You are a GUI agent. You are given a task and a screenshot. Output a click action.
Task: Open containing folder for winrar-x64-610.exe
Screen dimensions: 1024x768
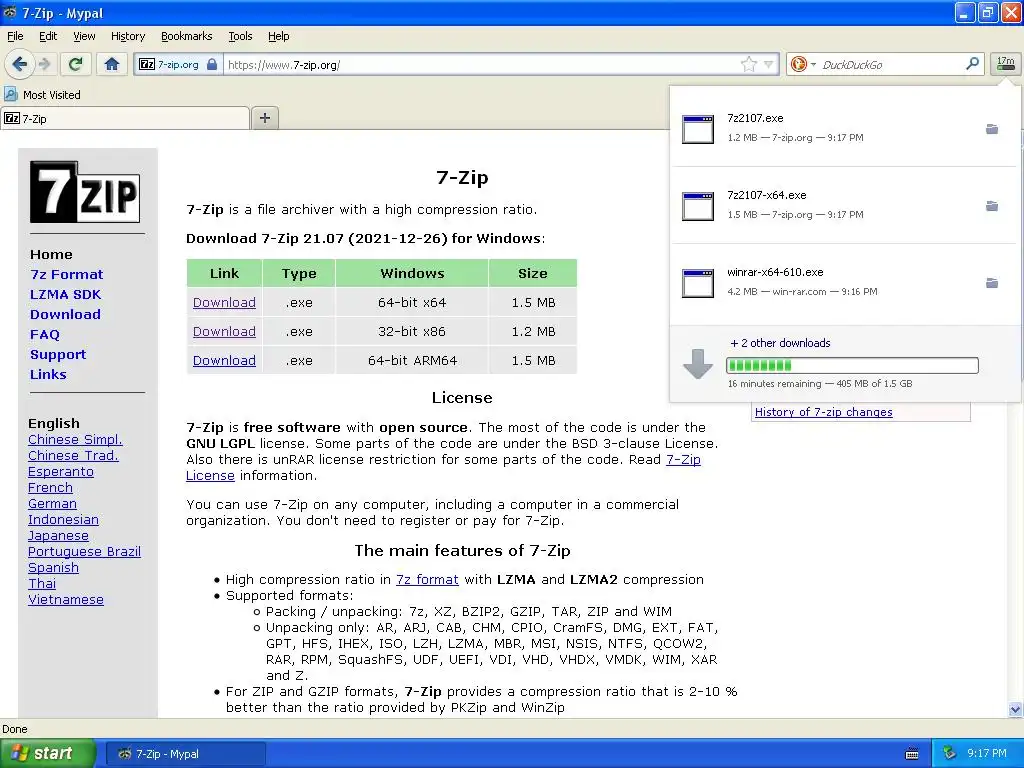[x=991, y=283]
